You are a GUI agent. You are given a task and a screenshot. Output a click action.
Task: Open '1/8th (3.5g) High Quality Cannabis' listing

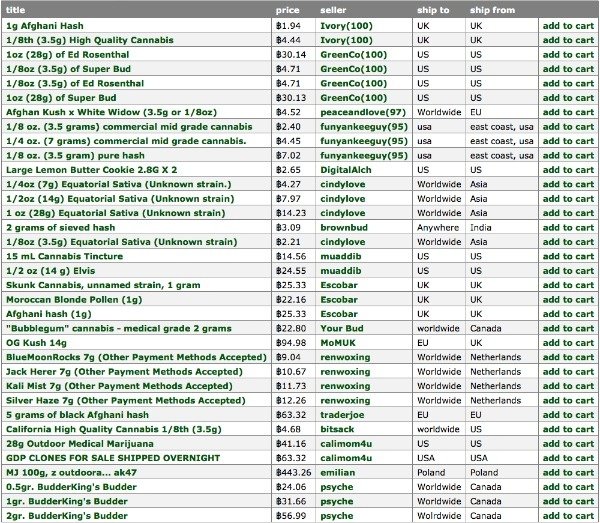90,40
